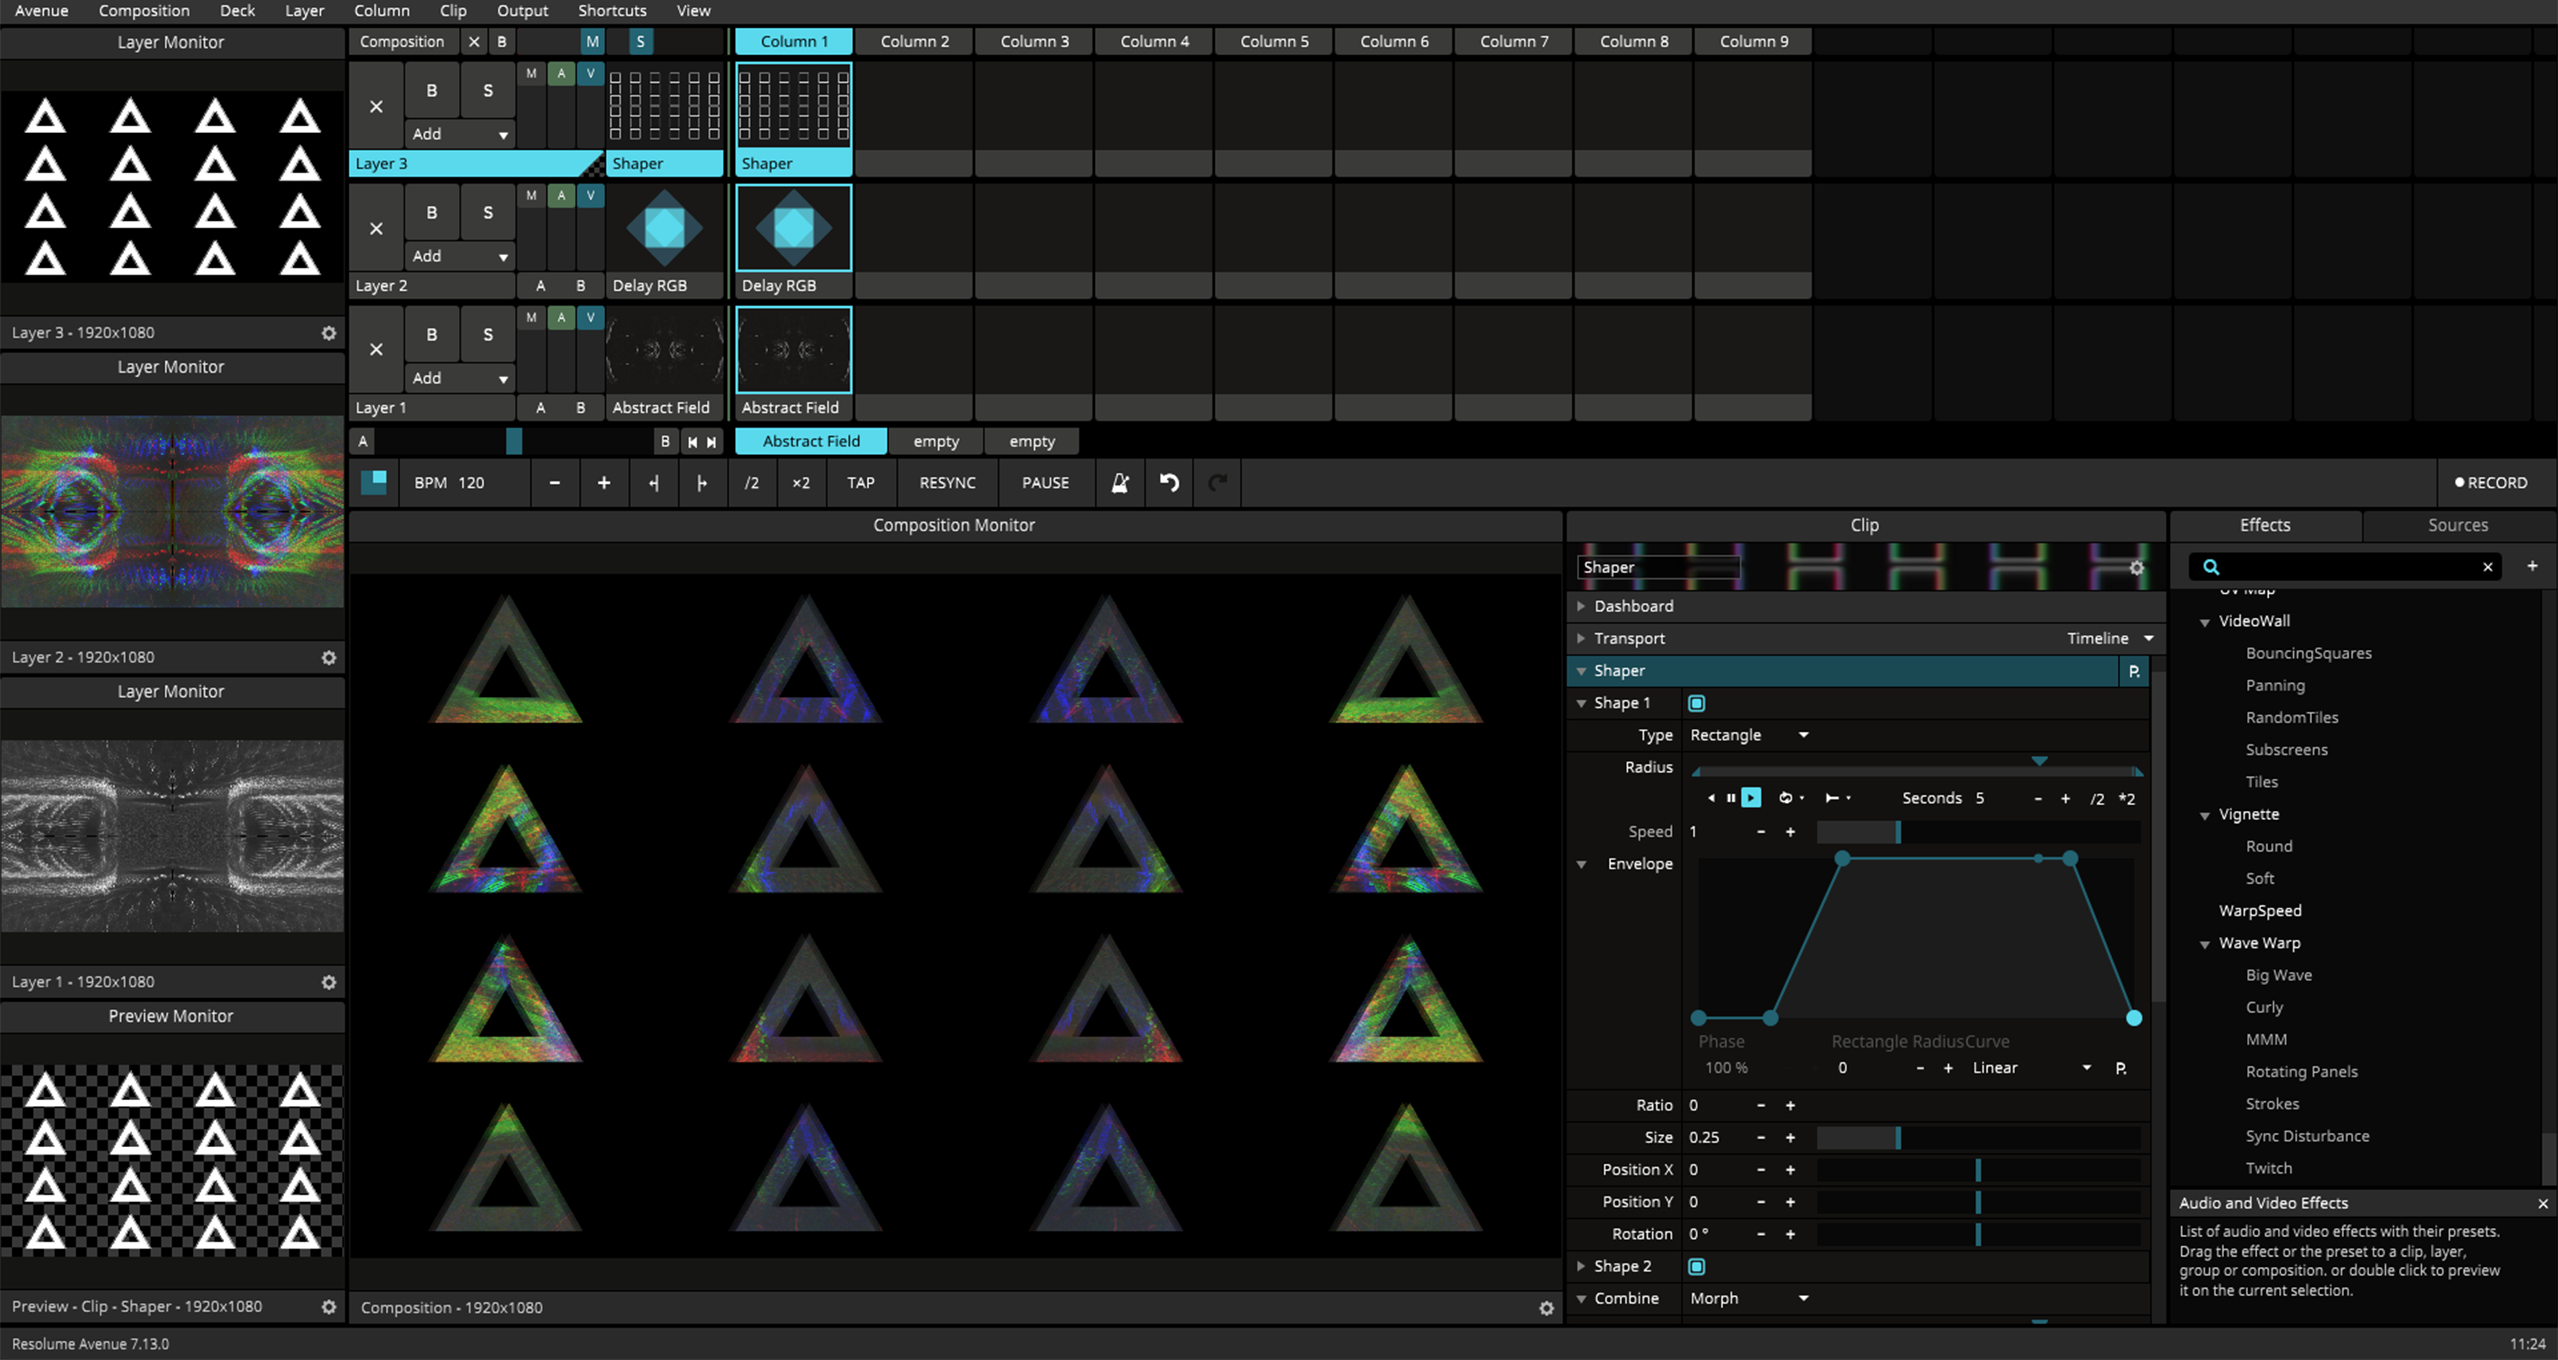Click the redo arrow in the tempo bar
The width and height of the screenshot is (2558, 1360).
click(1217, 483)
